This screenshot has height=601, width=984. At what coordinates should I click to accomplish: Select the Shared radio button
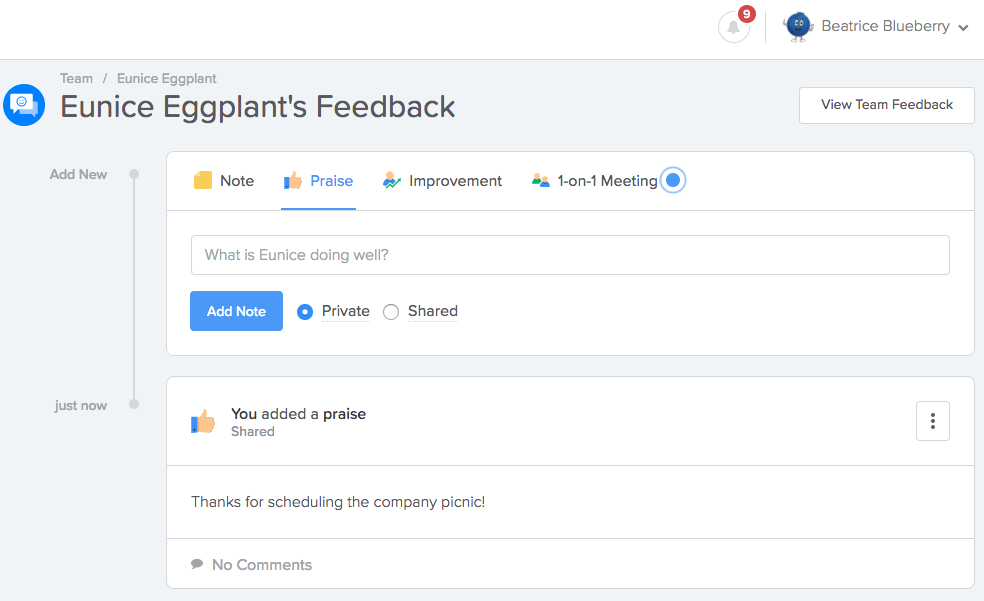pos(391,312)
